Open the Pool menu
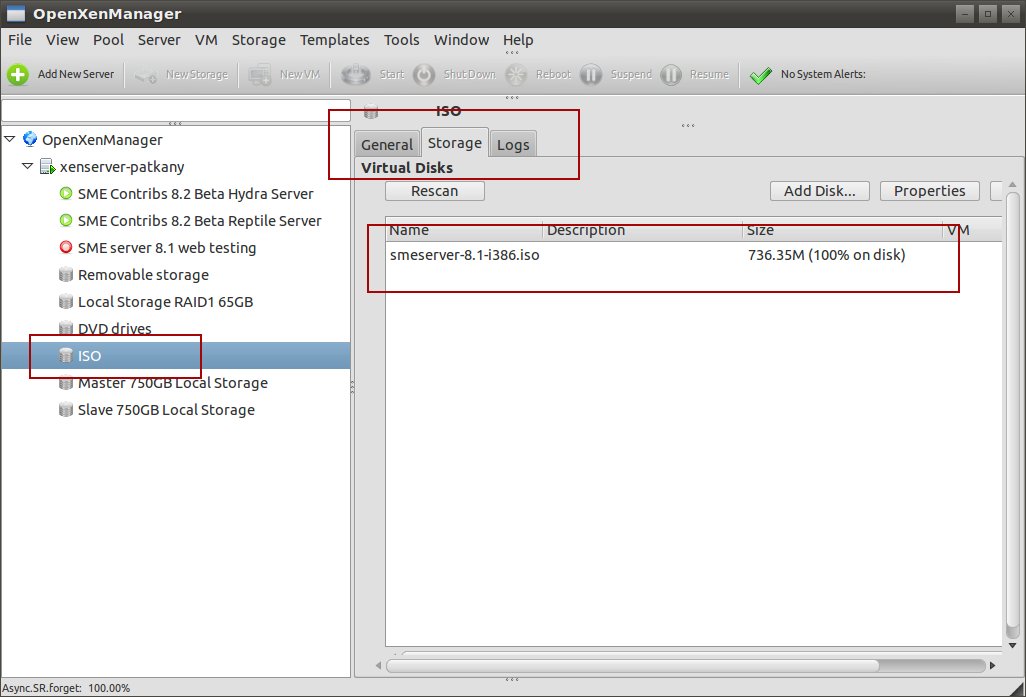Image resolution: width=1026 pixels, height=697 pixels. click(x=108, y=40)
